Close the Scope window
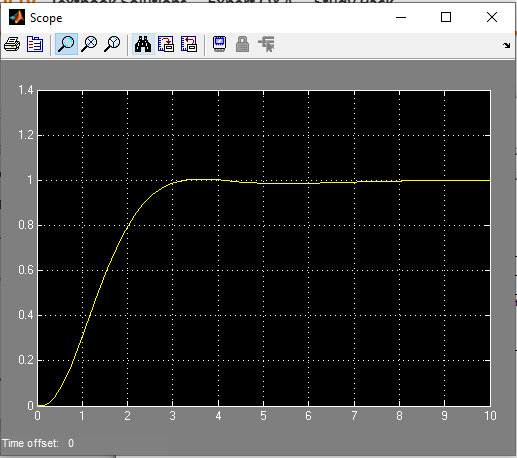 492,17
